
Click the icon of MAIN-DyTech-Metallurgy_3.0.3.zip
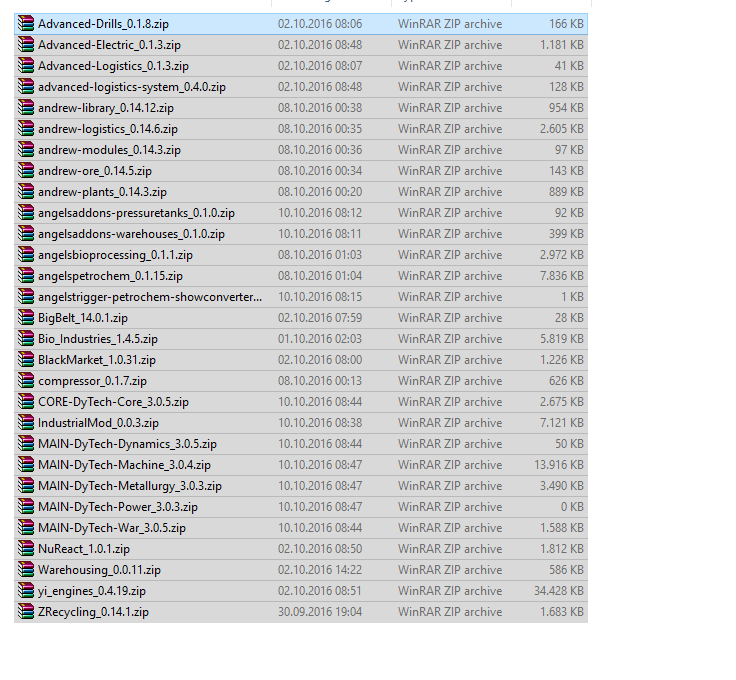tap(26, 486)
